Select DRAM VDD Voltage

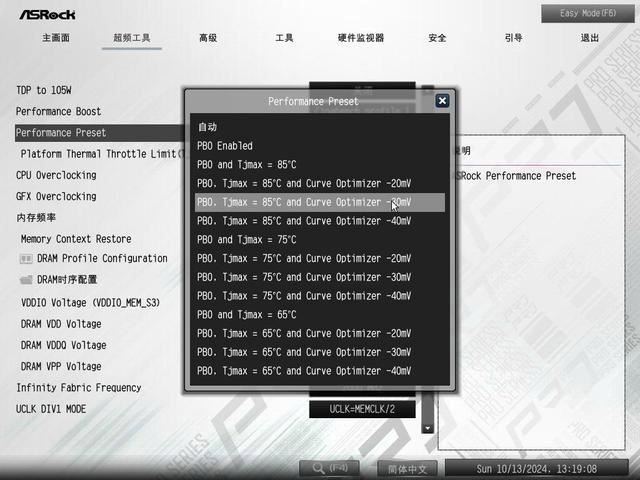tap(61, 324)
